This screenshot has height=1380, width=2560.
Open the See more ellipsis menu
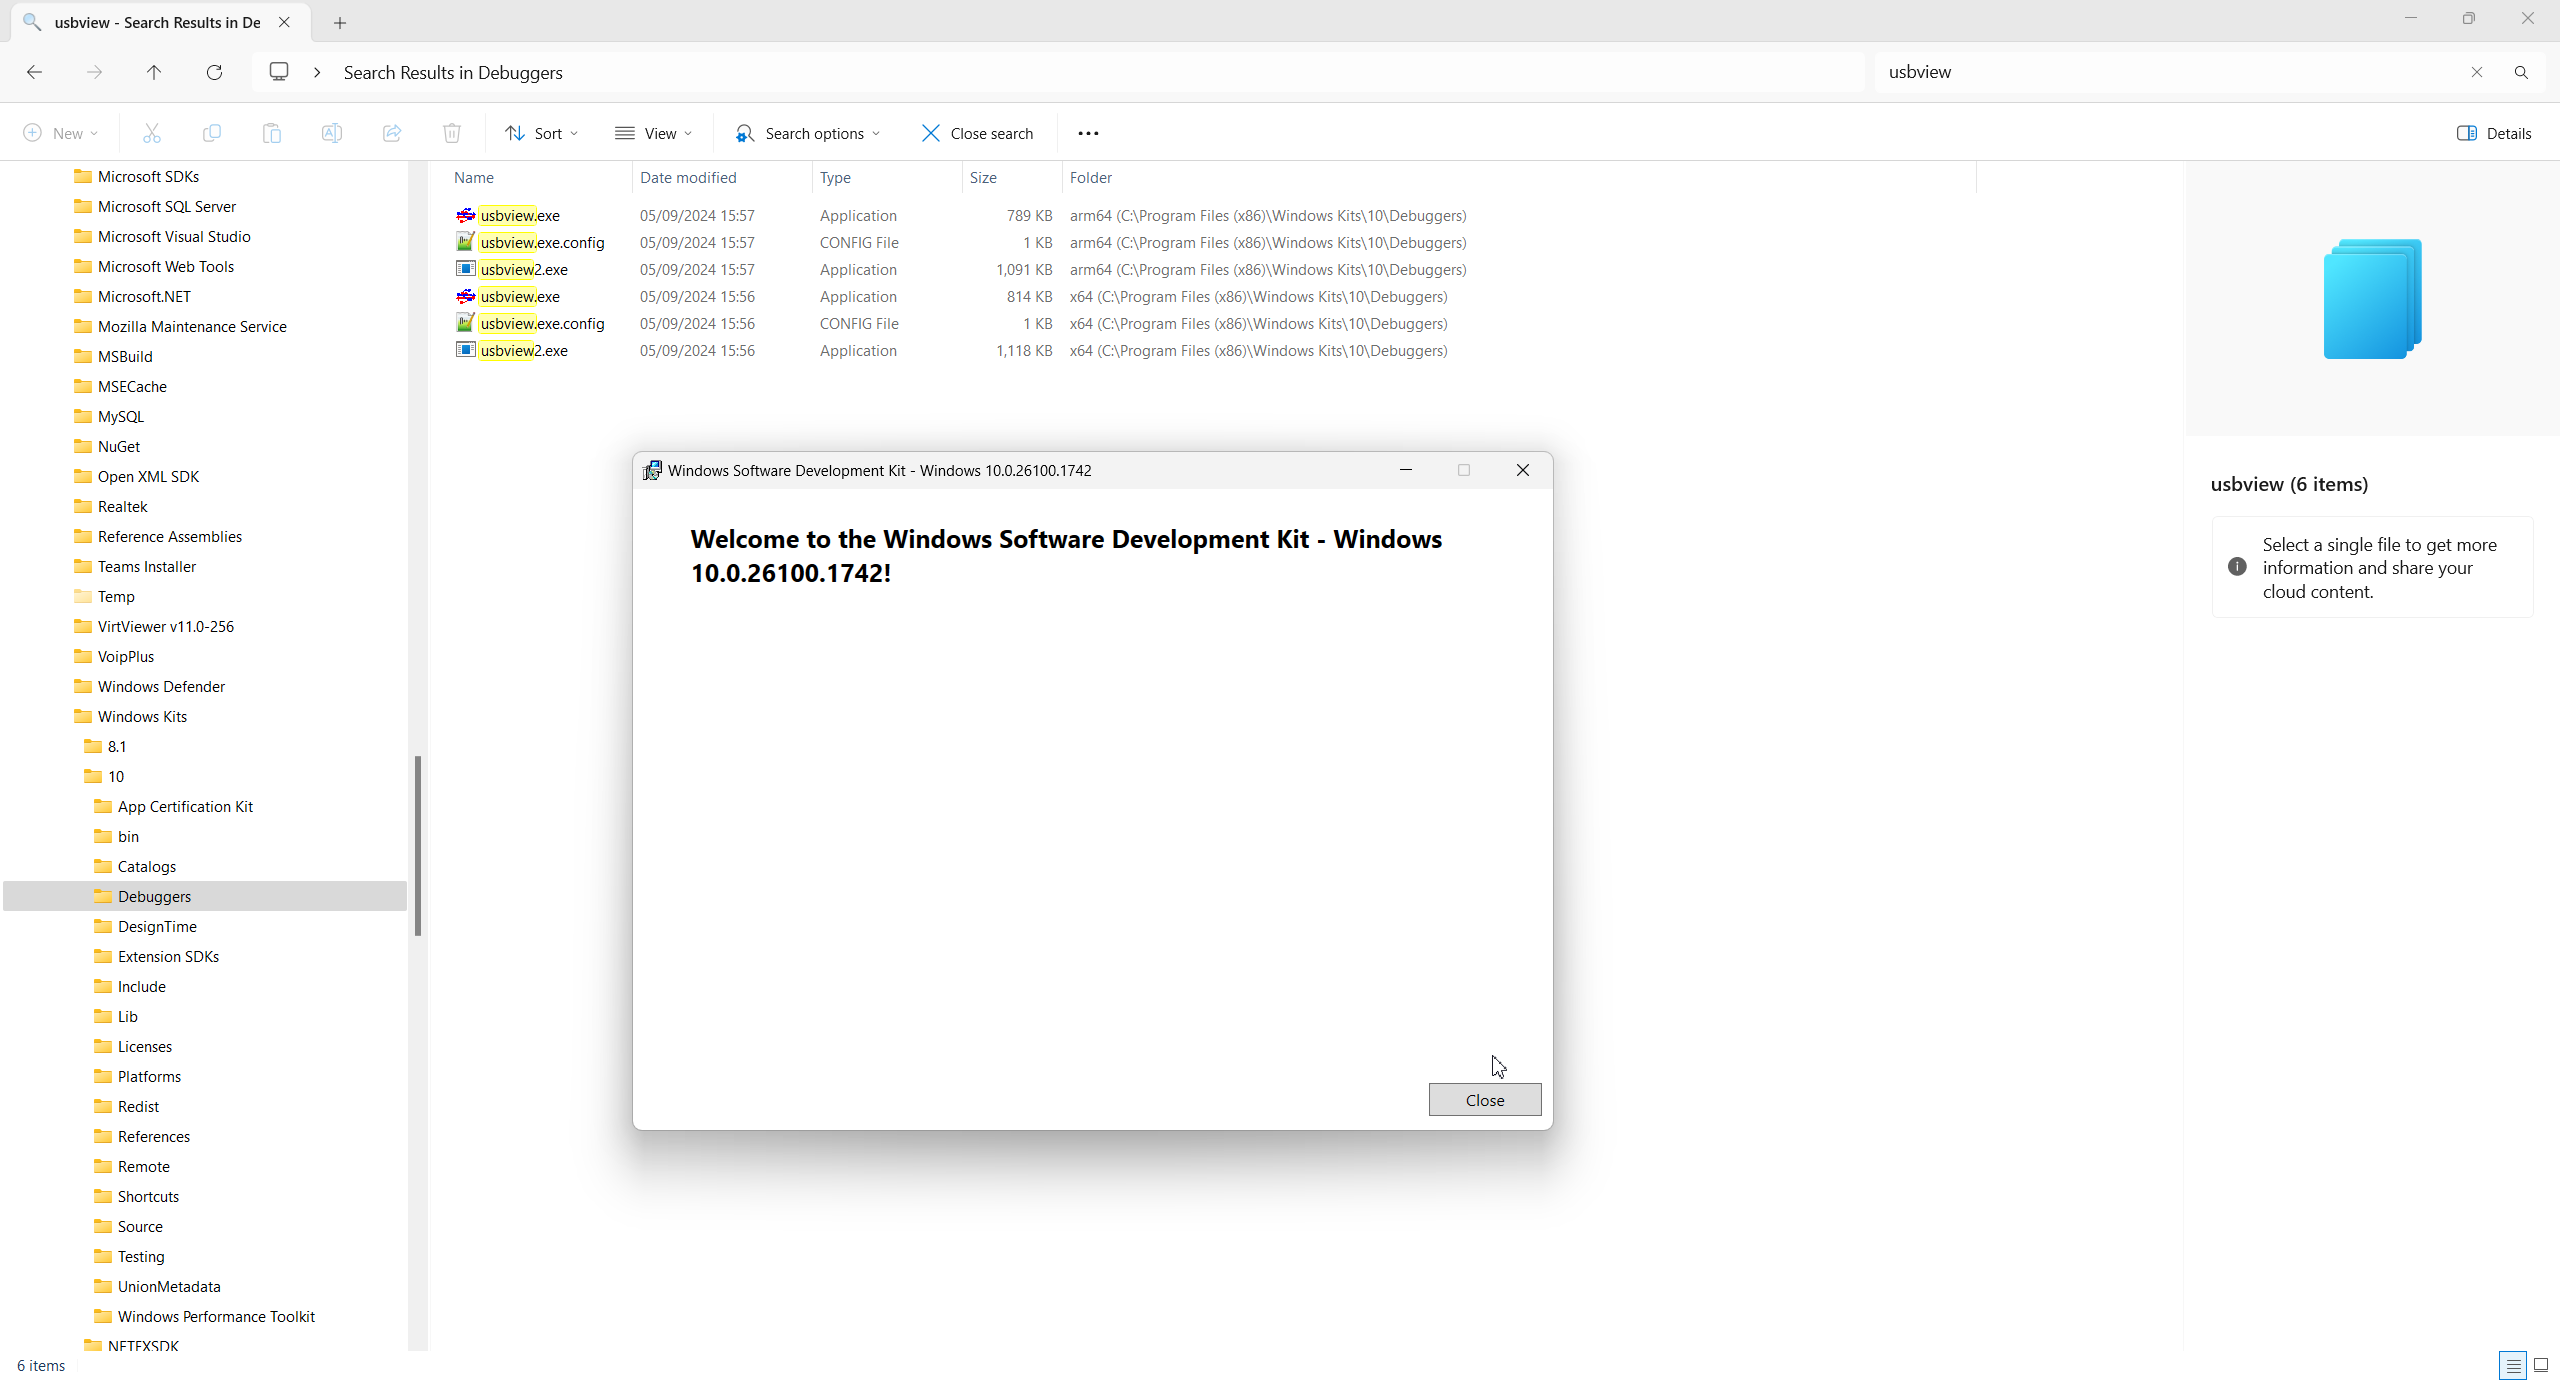click(1088, 133)
